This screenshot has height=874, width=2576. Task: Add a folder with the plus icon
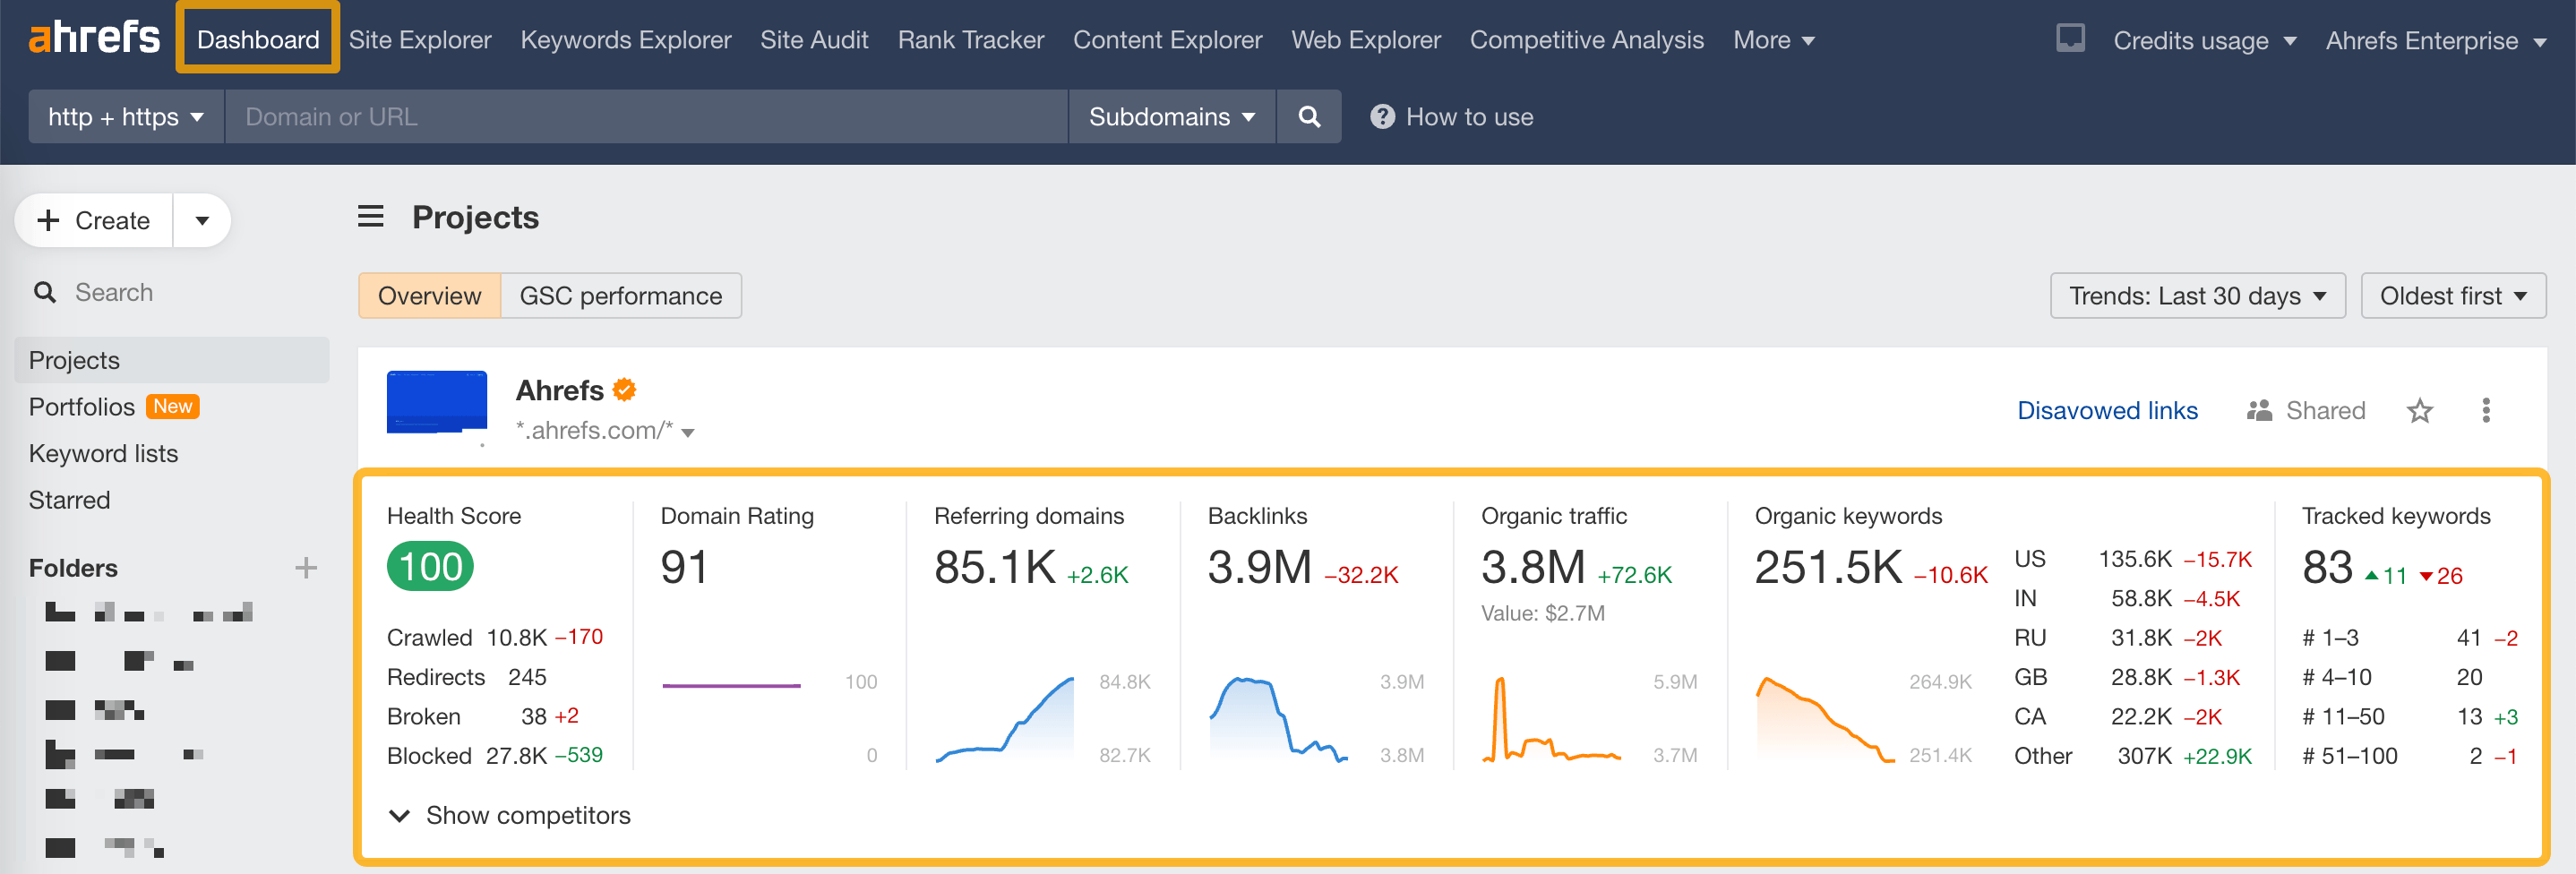click(306, 567)
